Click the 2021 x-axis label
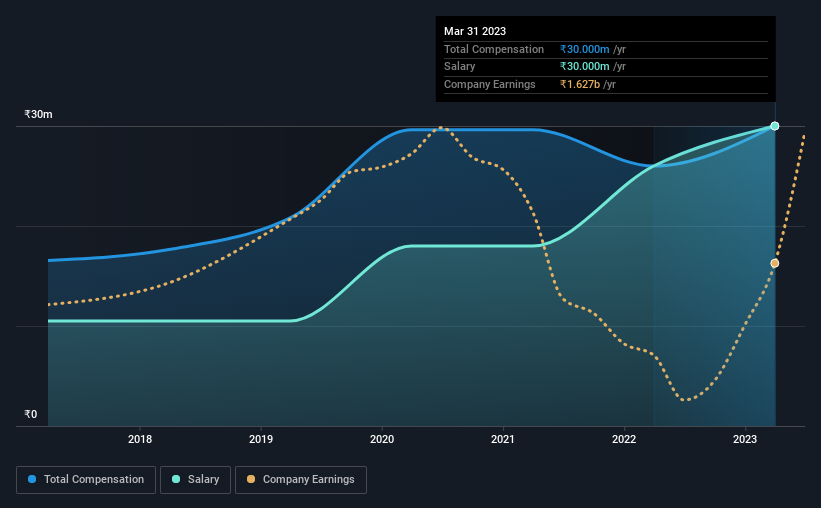 point(503,439)
